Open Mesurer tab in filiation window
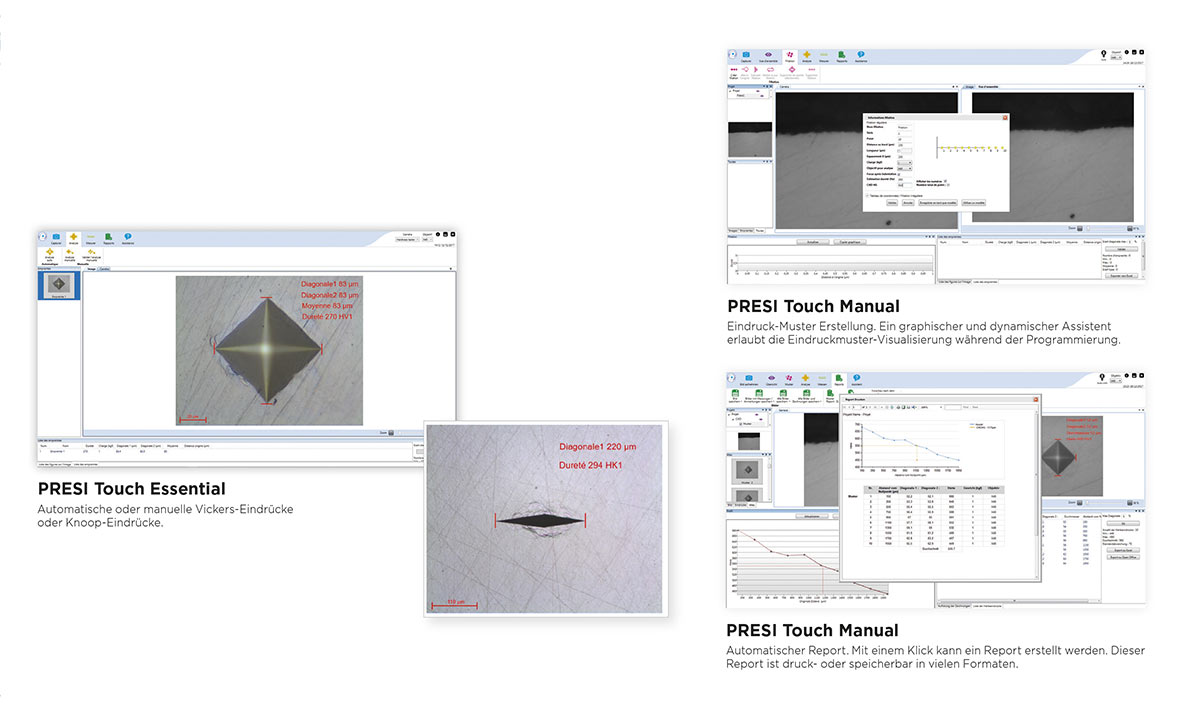 824,56
